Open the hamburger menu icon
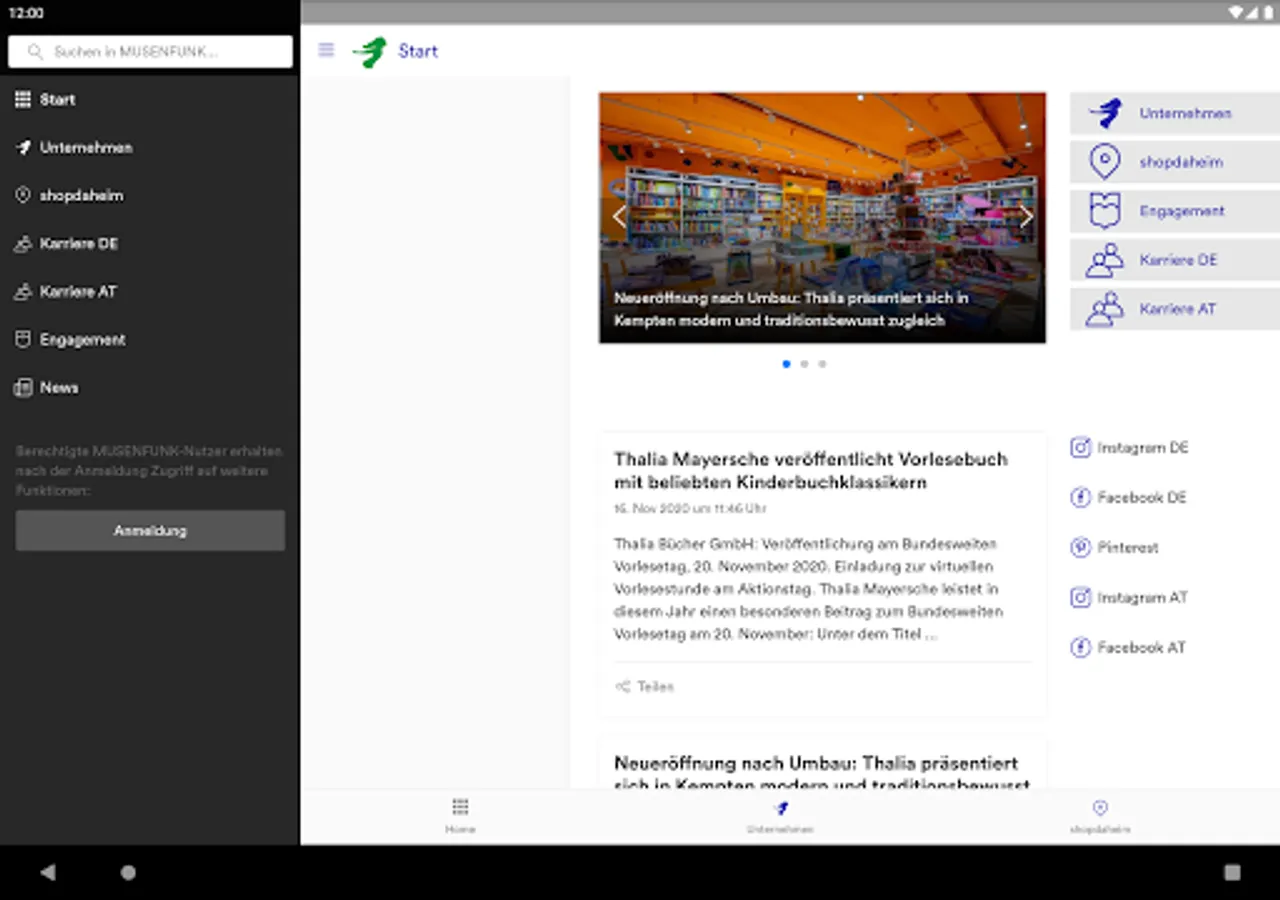This screenshot has width=1280, height=900. tap(326, 50)
